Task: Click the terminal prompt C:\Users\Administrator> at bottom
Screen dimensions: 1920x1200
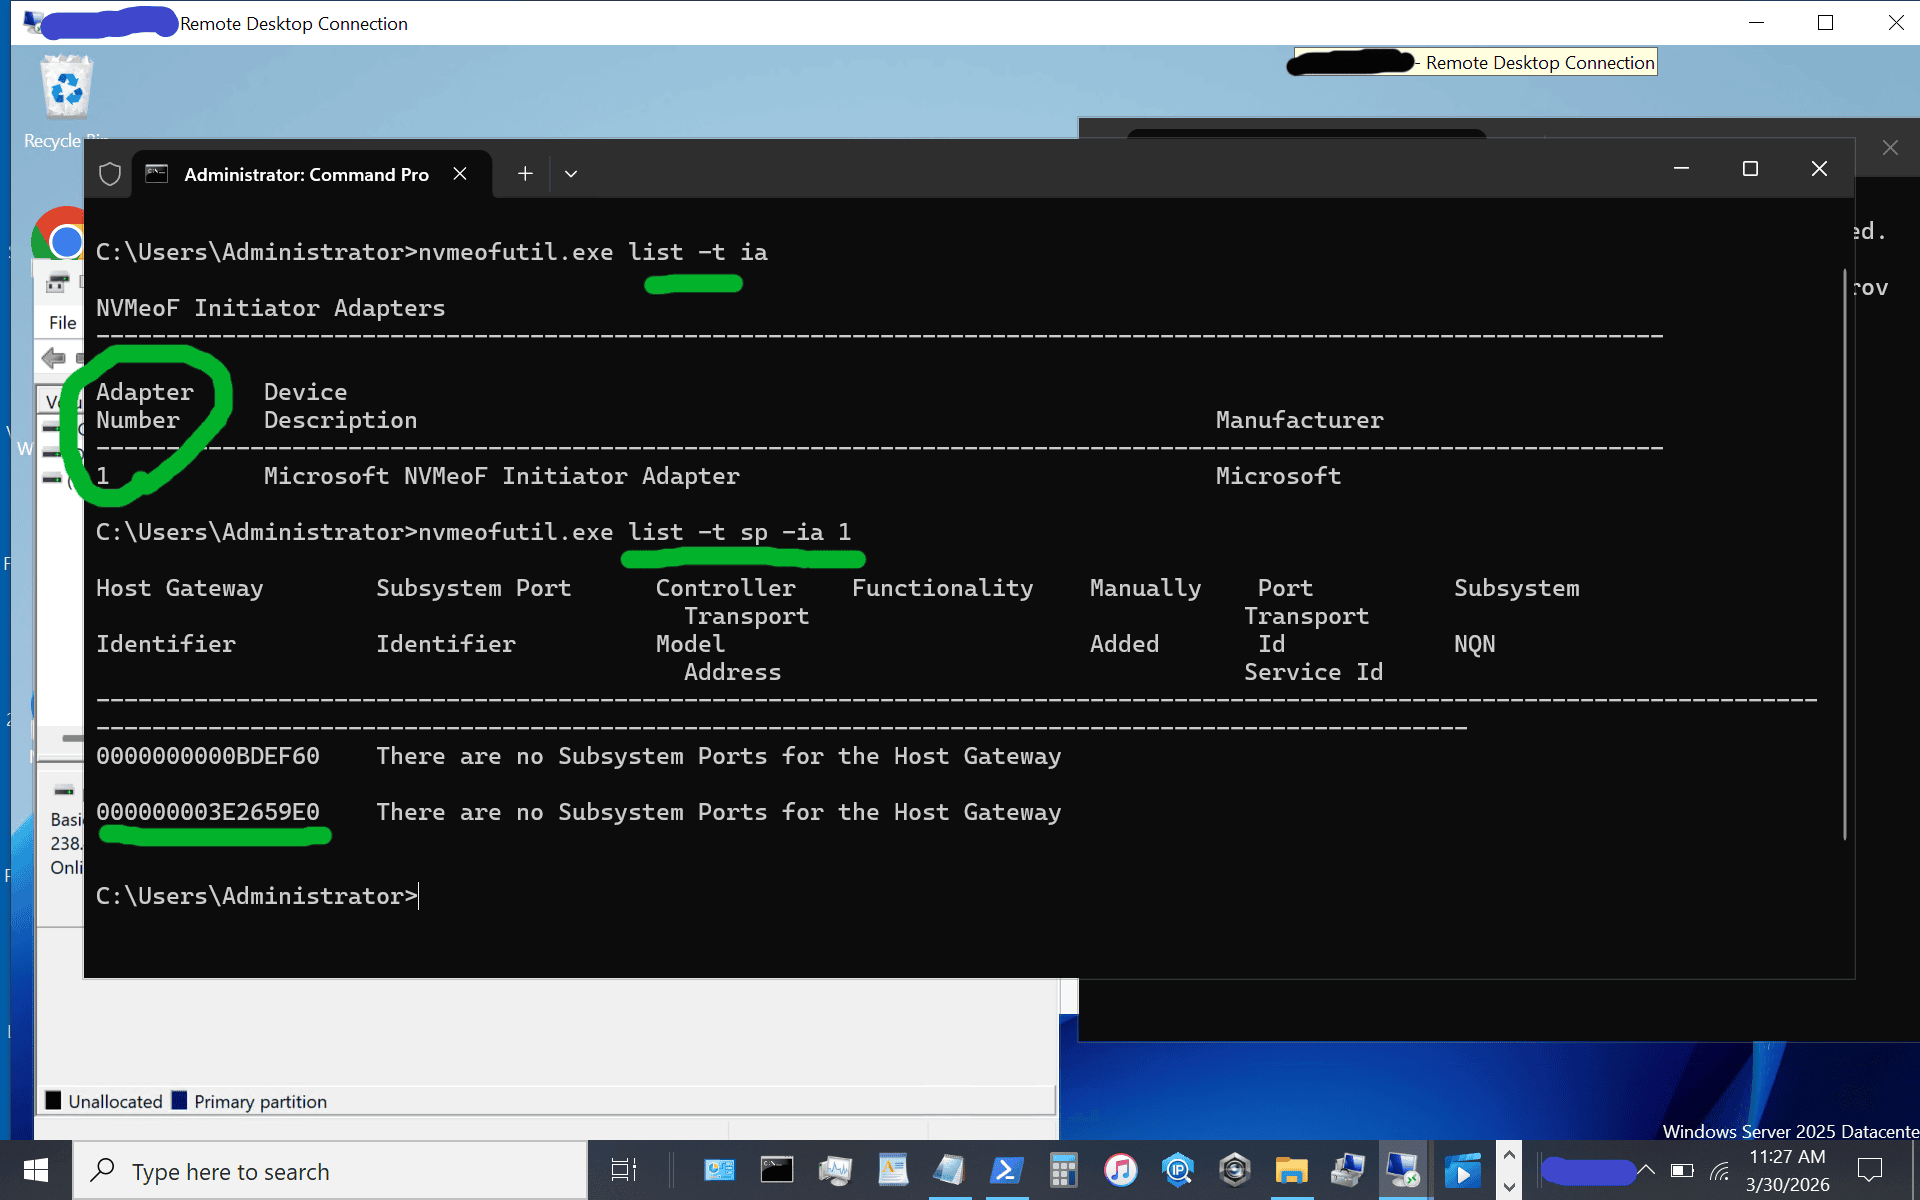Action: pyautogui.click(x=256, y=896)
